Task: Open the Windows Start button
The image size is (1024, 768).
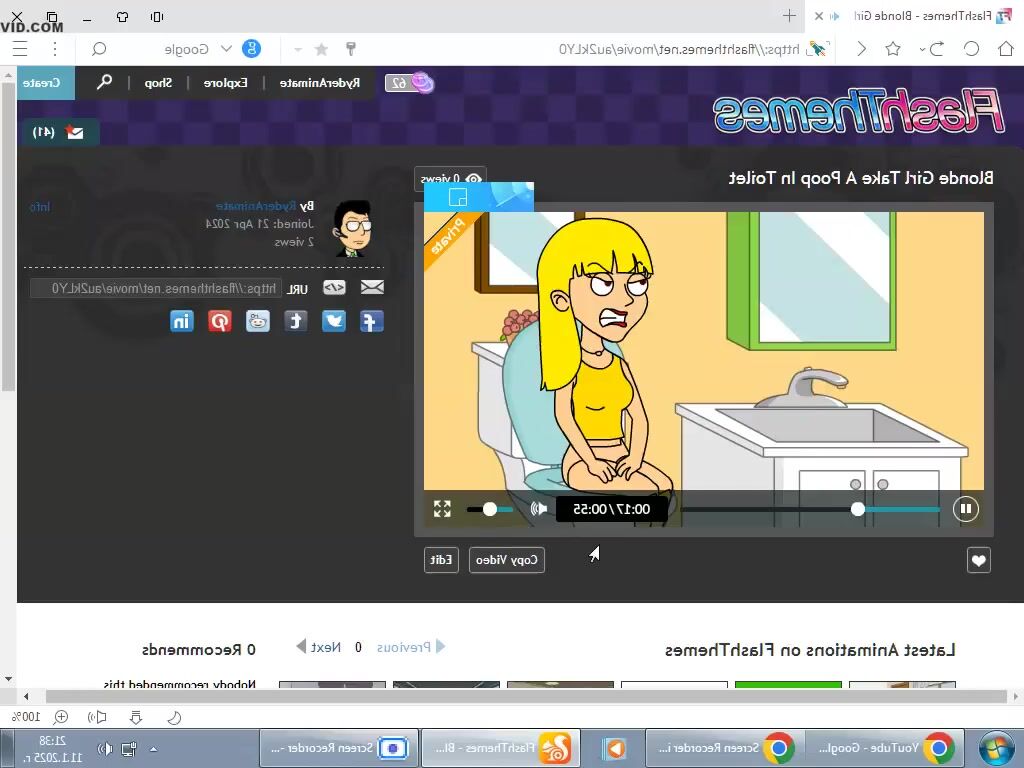Action: (997, 748)
